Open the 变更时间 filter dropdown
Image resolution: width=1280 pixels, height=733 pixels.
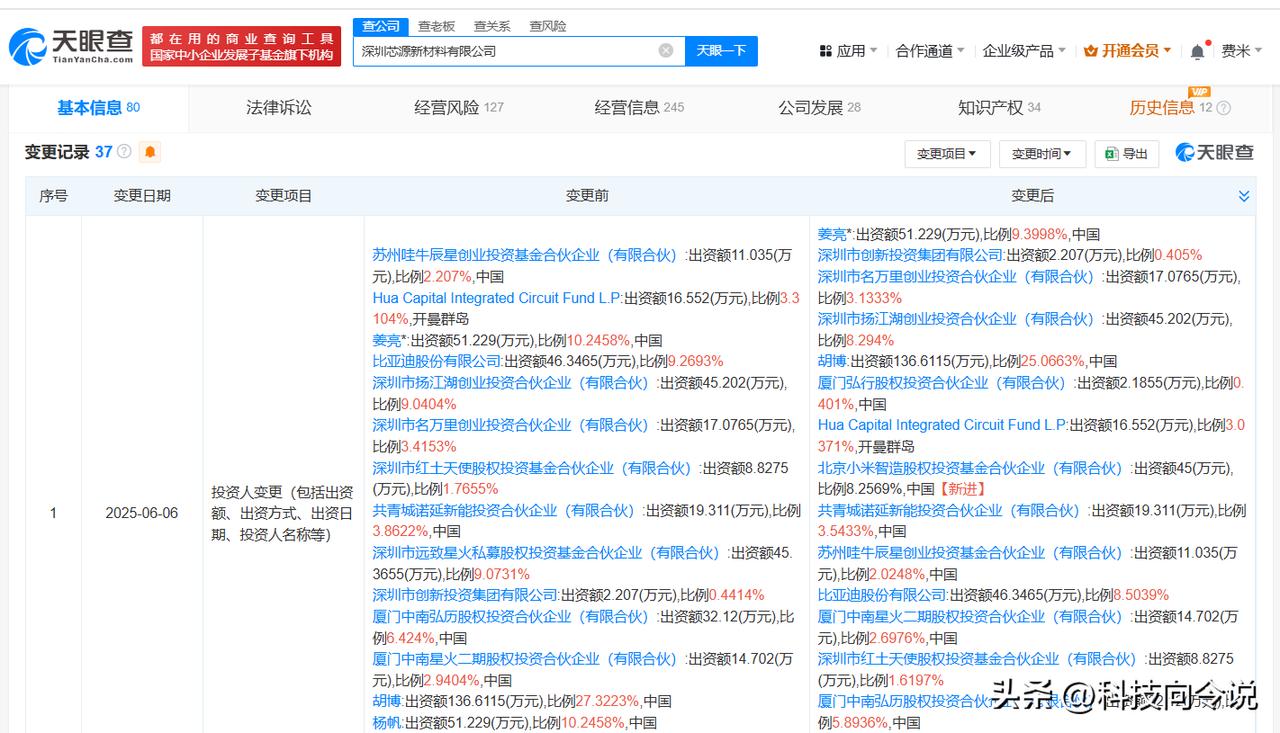point(1040,153)
